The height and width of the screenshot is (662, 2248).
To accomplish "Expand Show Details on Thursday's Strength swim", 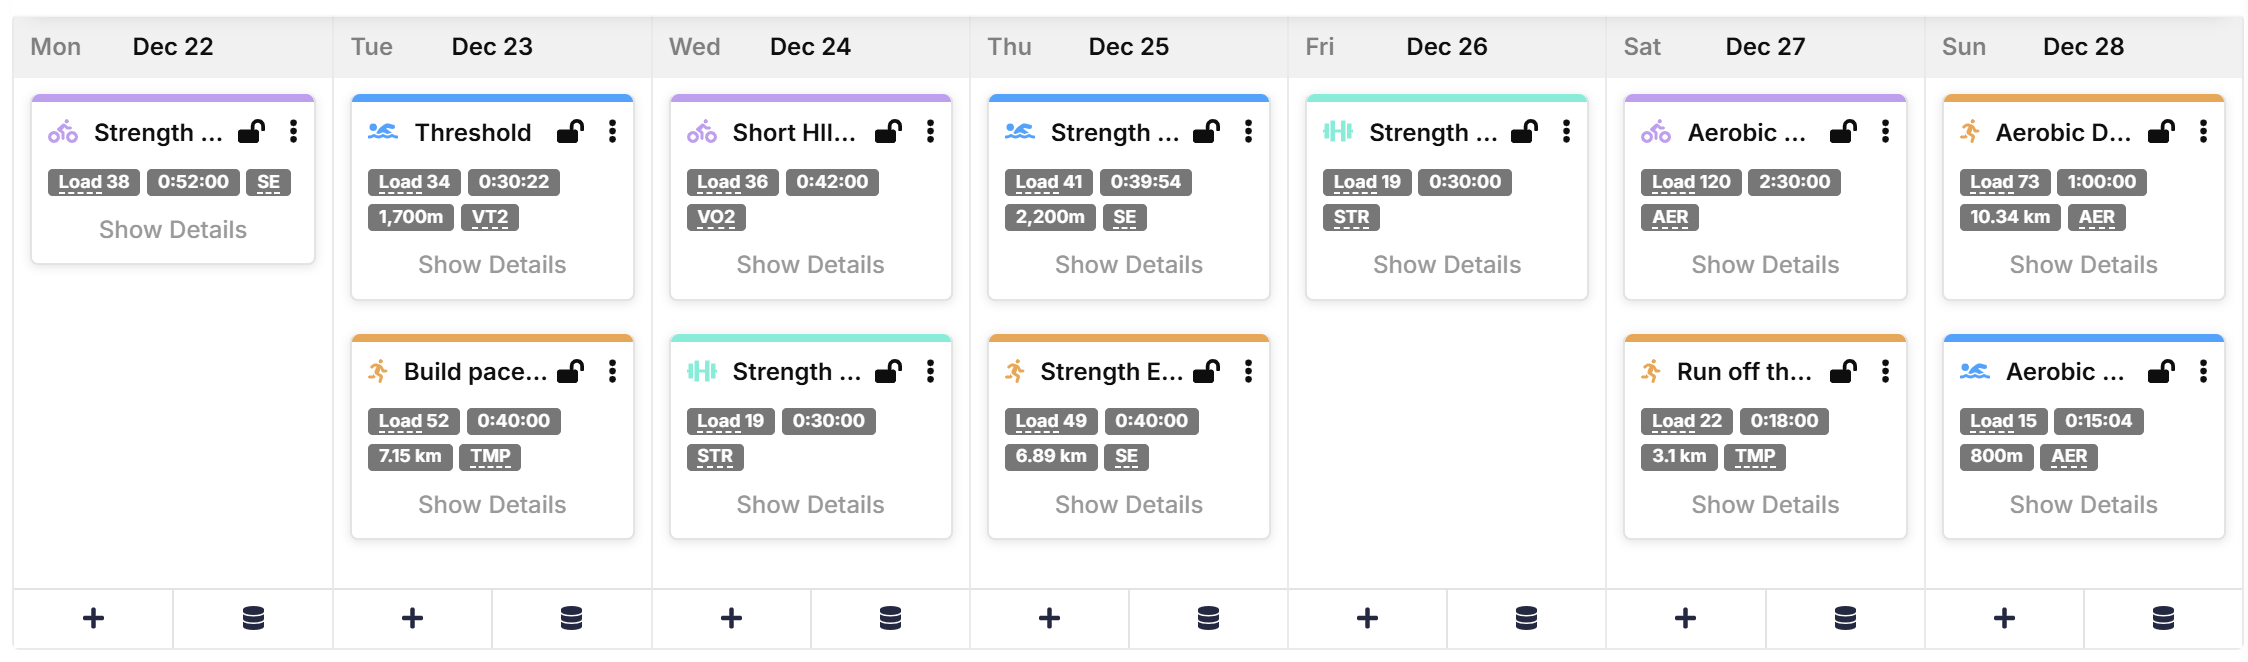I will click(1128, 265).
